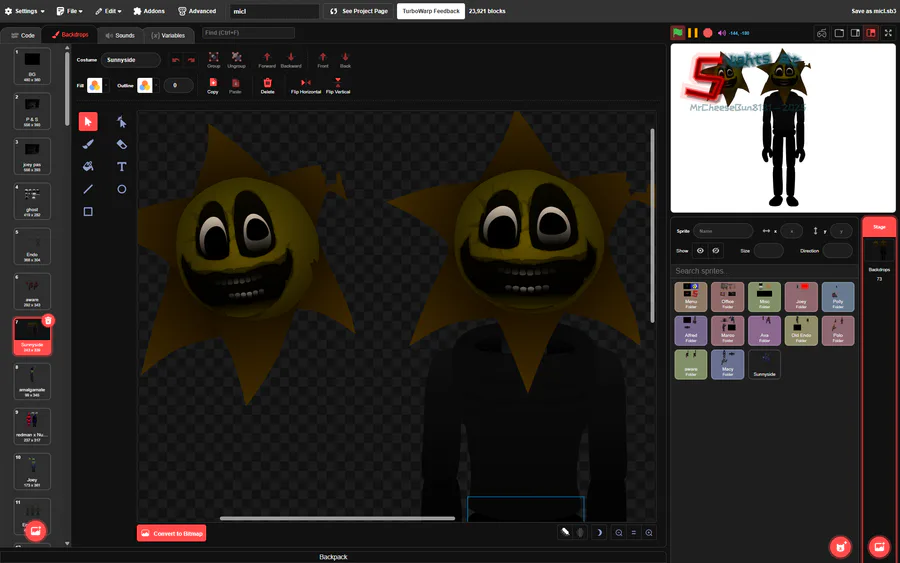This screenshot has width=900, height=563.
Task: Switch to the Sounds tab
Action: click(x=120, y=35)
